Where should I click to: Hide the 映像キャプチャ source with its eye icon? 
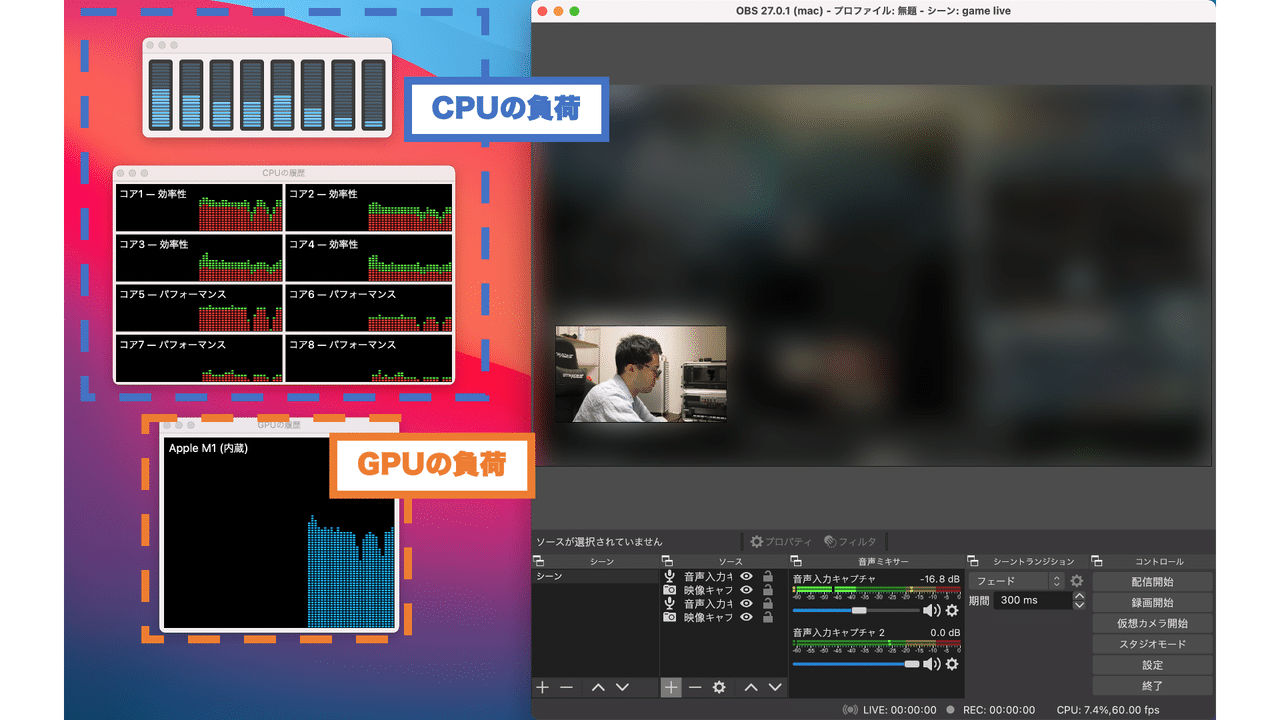746,589
